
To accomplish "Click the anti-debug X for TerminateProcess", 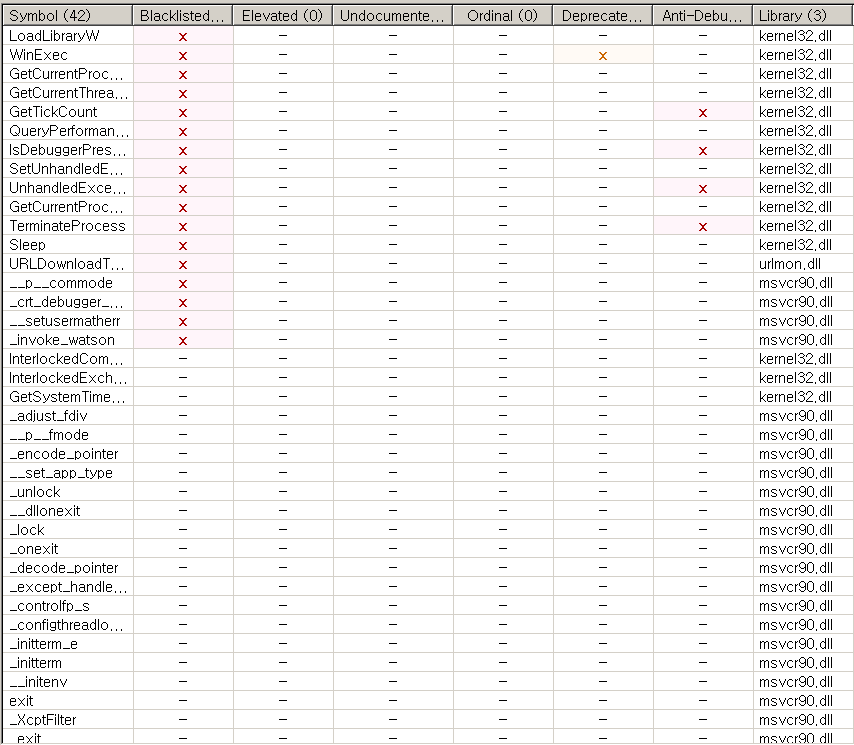I will (x=703, y=227).
